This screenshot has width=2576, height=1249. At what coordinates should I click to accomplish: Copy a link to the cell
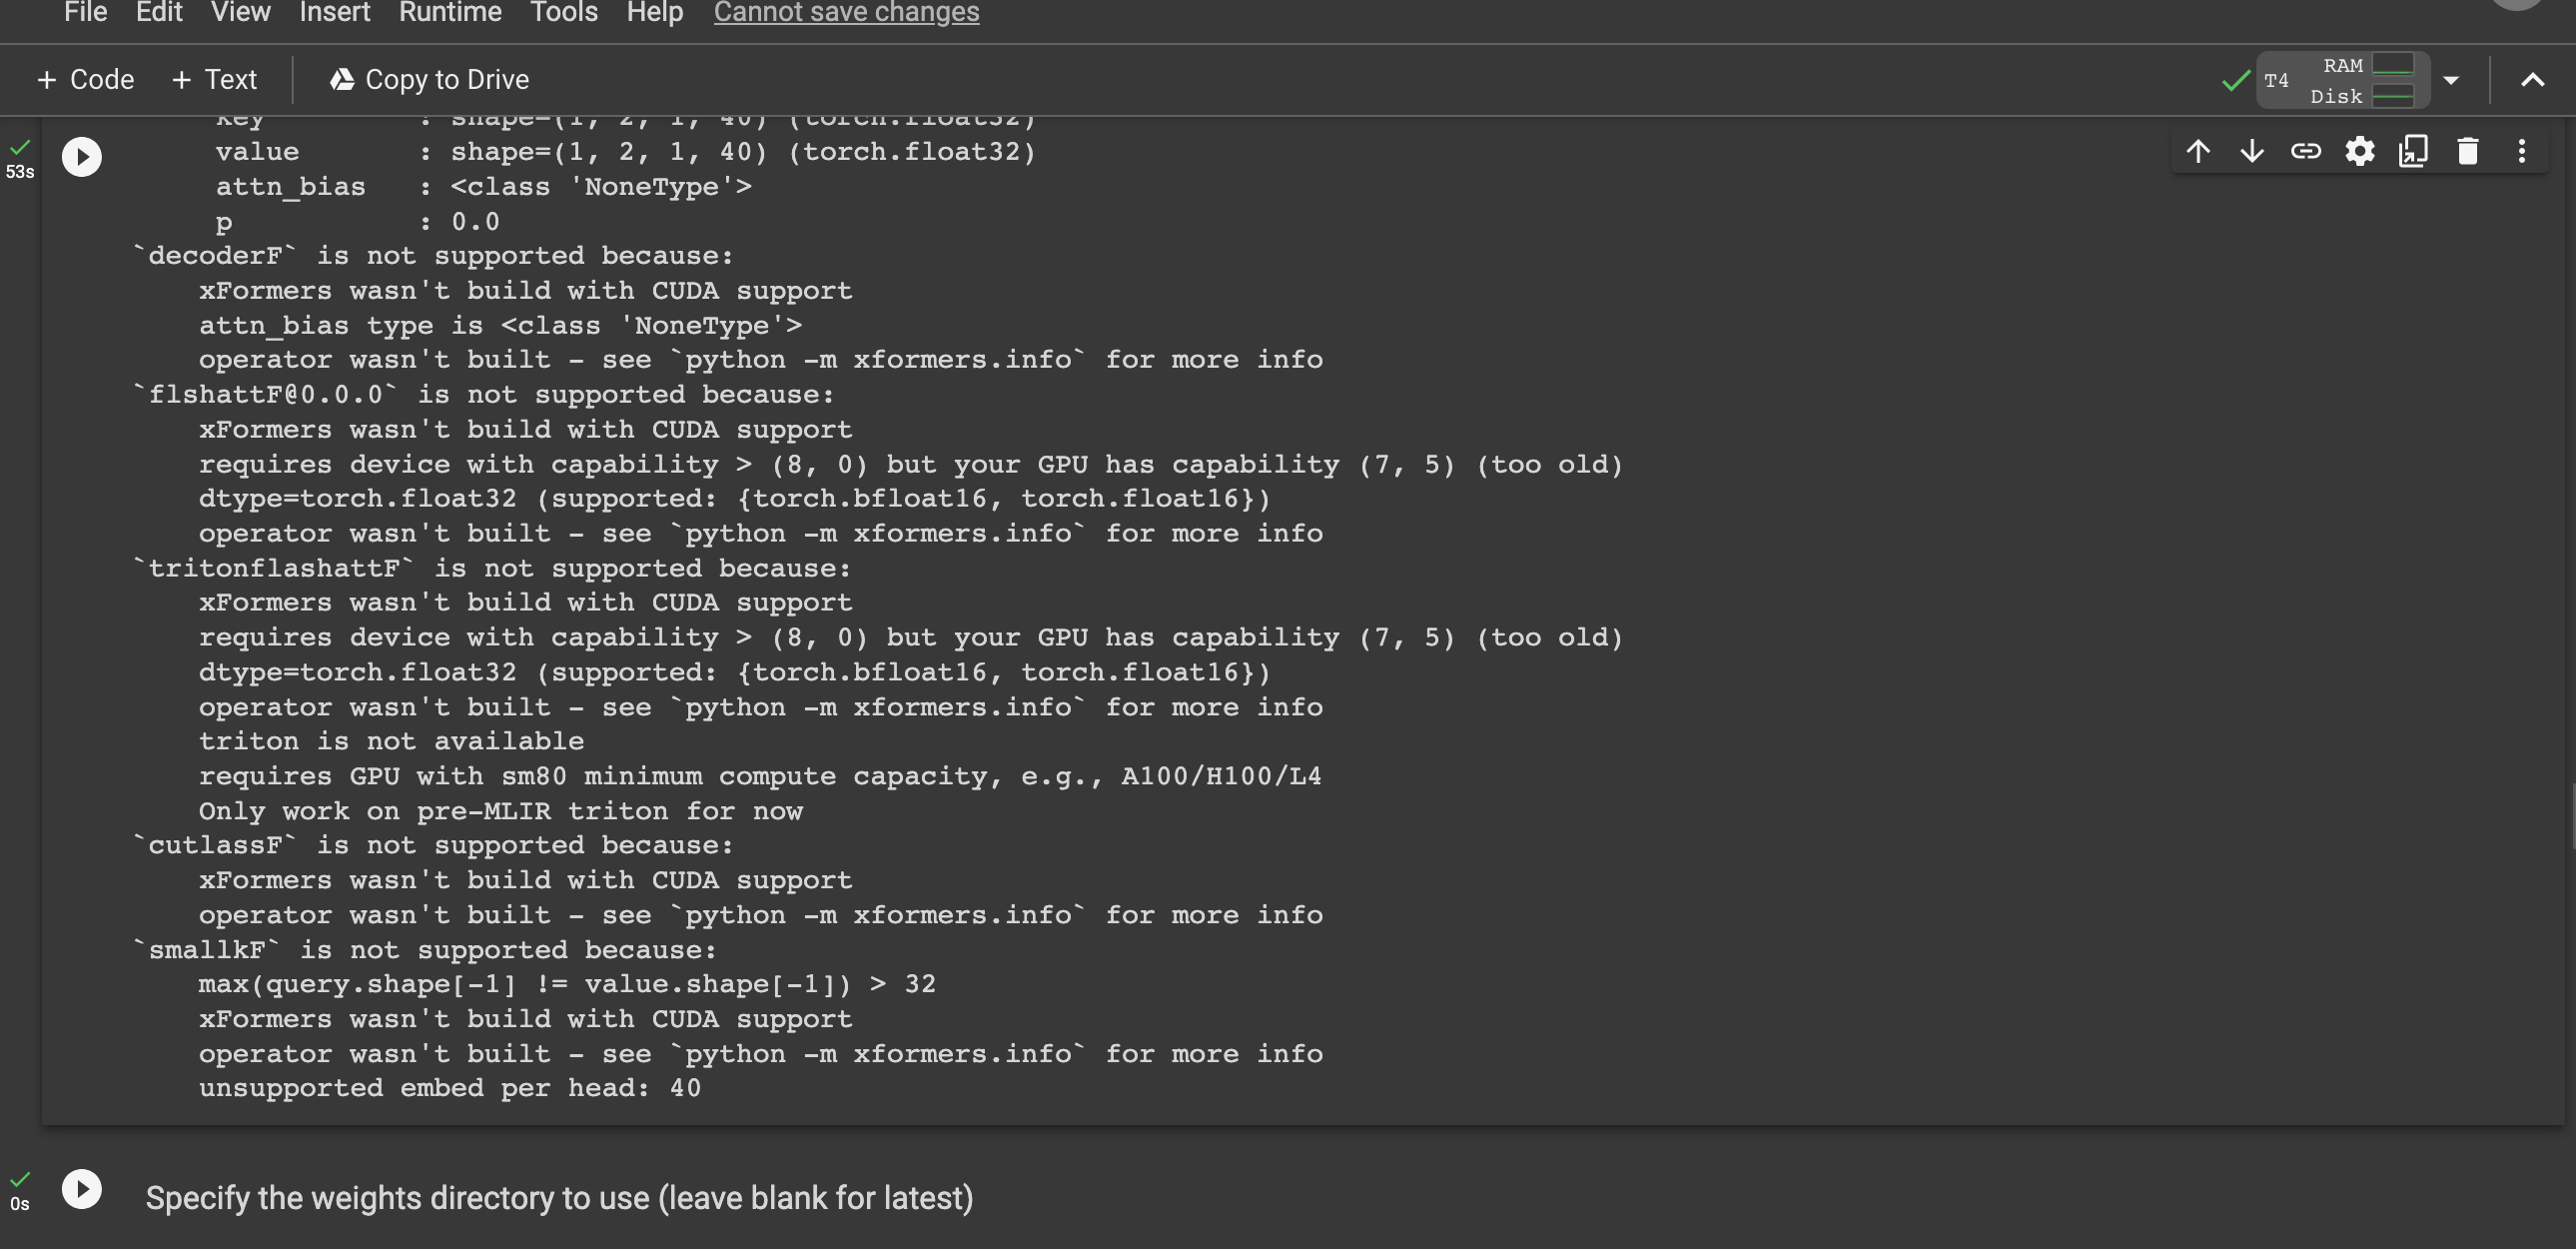(x=2306, y=151)
